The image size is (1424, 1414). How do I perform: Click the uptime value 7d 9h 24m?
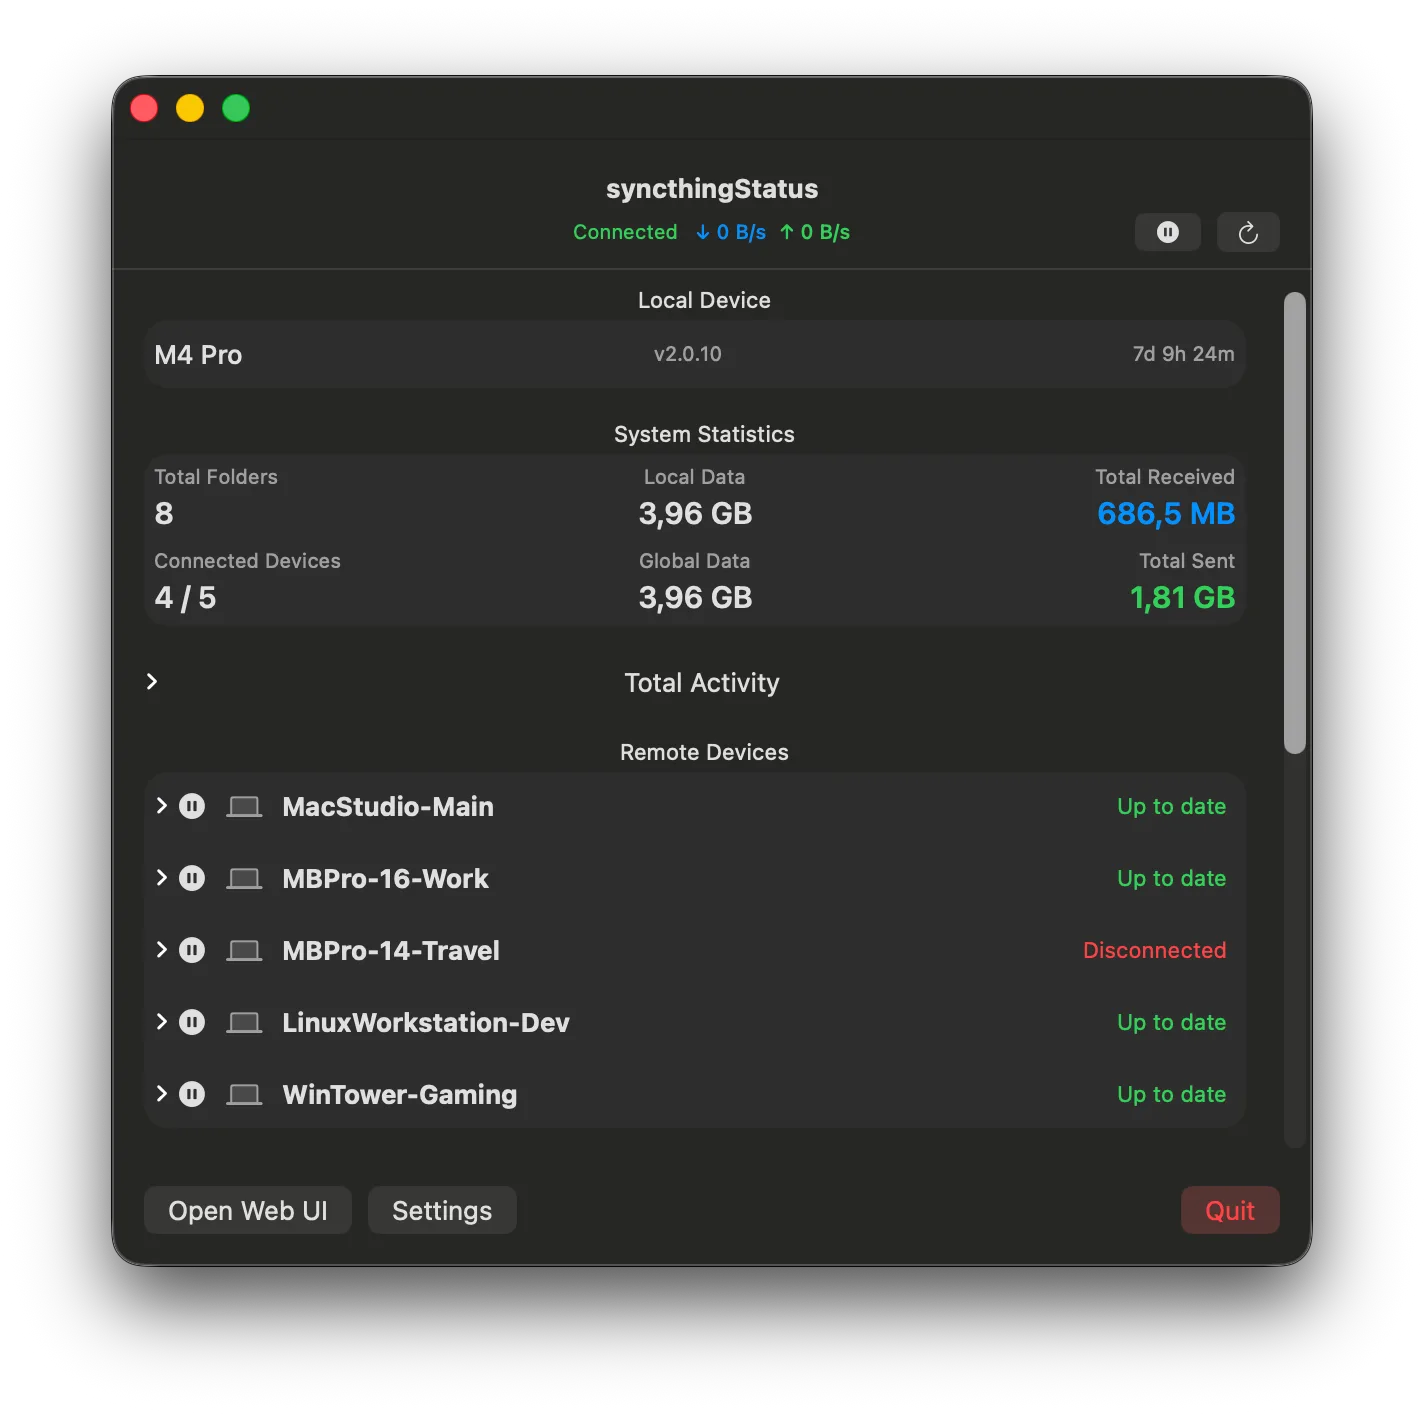tap(1184, 354)
